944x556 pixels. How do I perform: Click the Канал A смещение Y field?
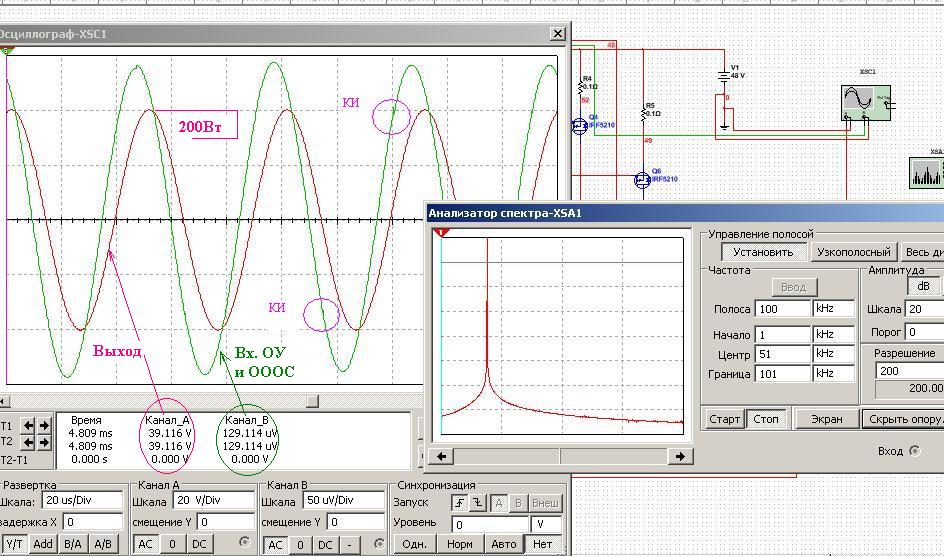[228, 522]
